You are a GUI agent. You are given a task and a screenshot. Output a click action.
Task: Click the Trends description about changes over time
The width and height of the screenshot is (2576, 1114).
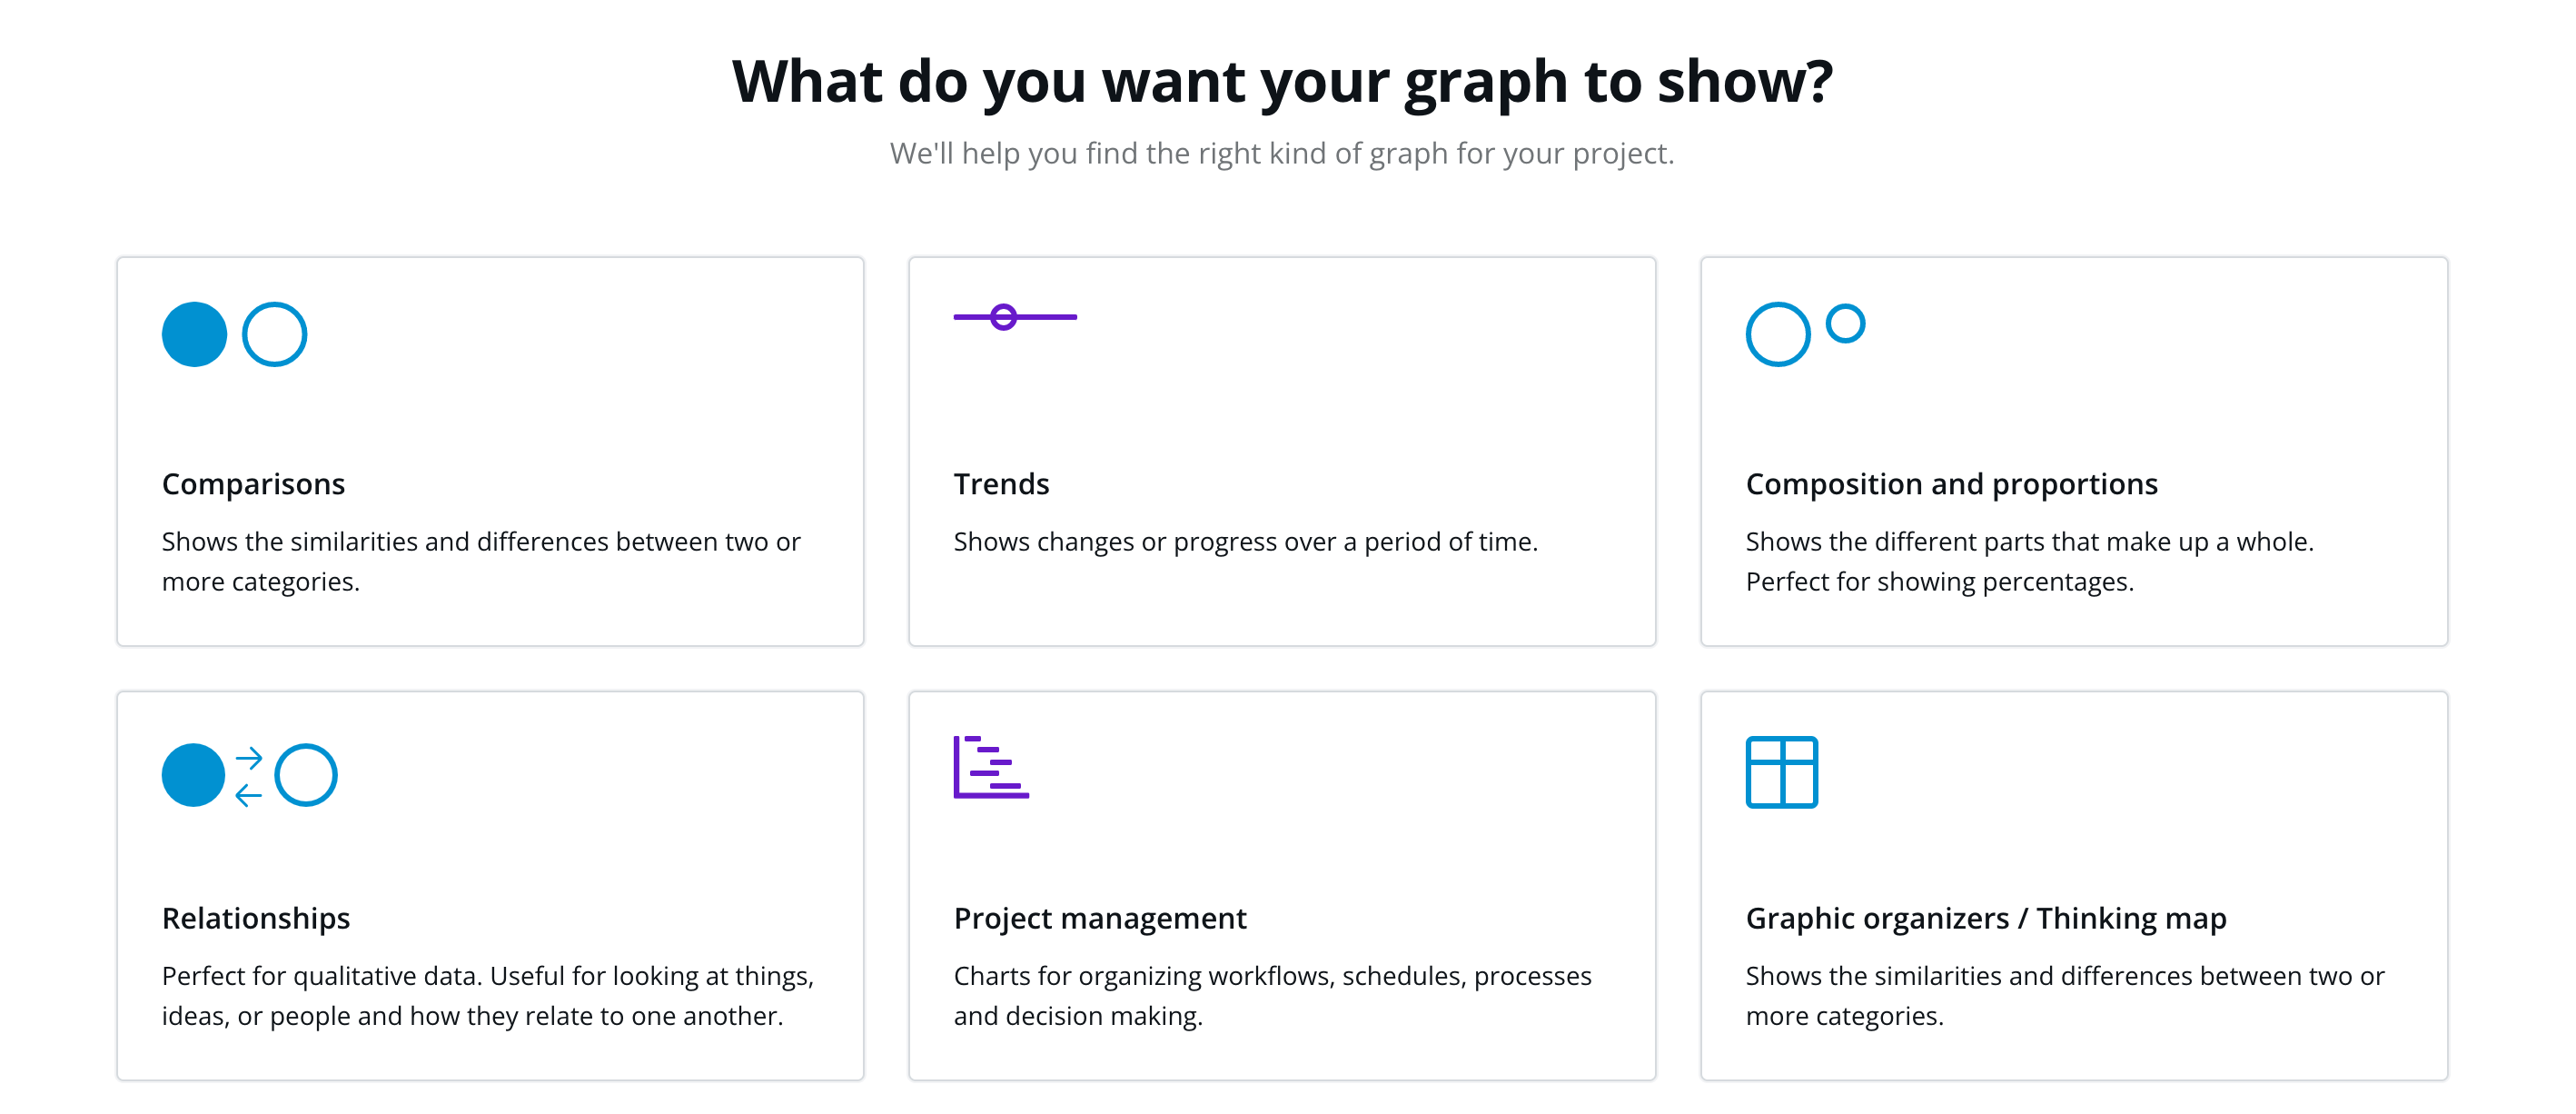coord(1245,541)
